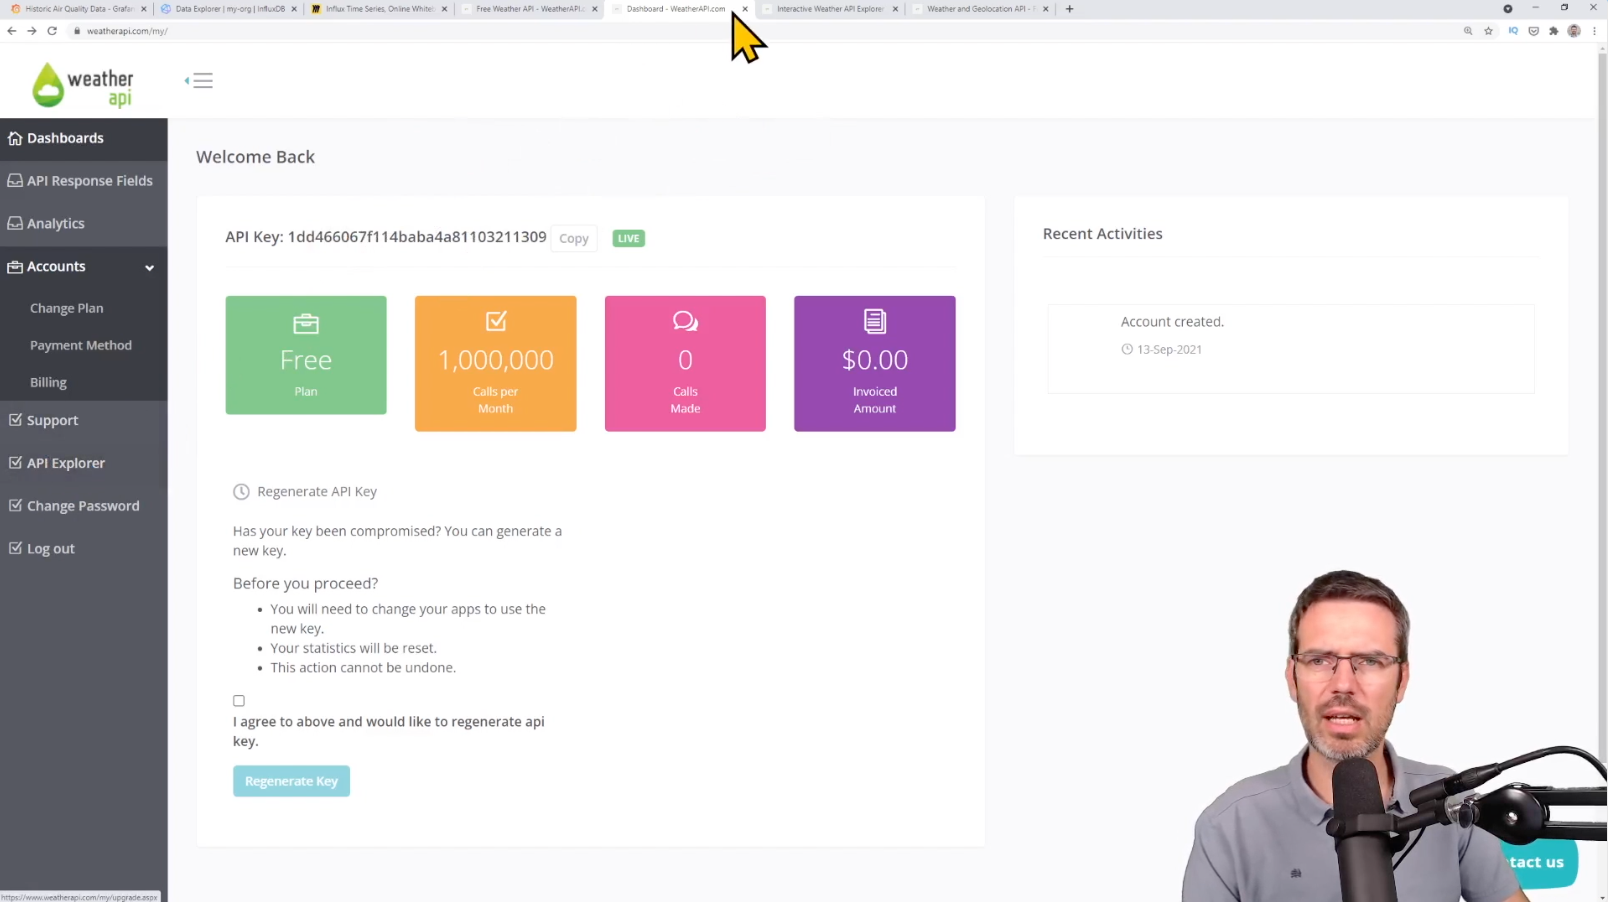This screenshot has width=1608, height=902.
Task: Tick the agree to regenerate api key checkbox
Action: [x=239, y=701]
